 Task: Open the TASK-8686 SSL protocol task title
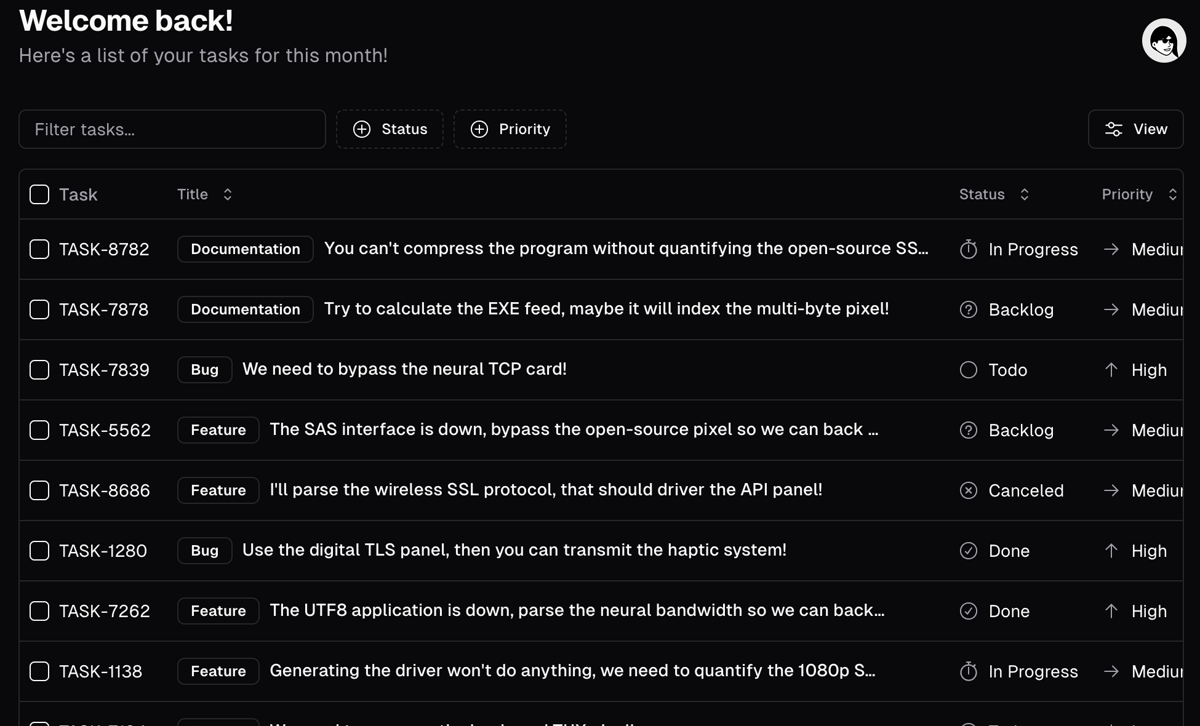546,490
